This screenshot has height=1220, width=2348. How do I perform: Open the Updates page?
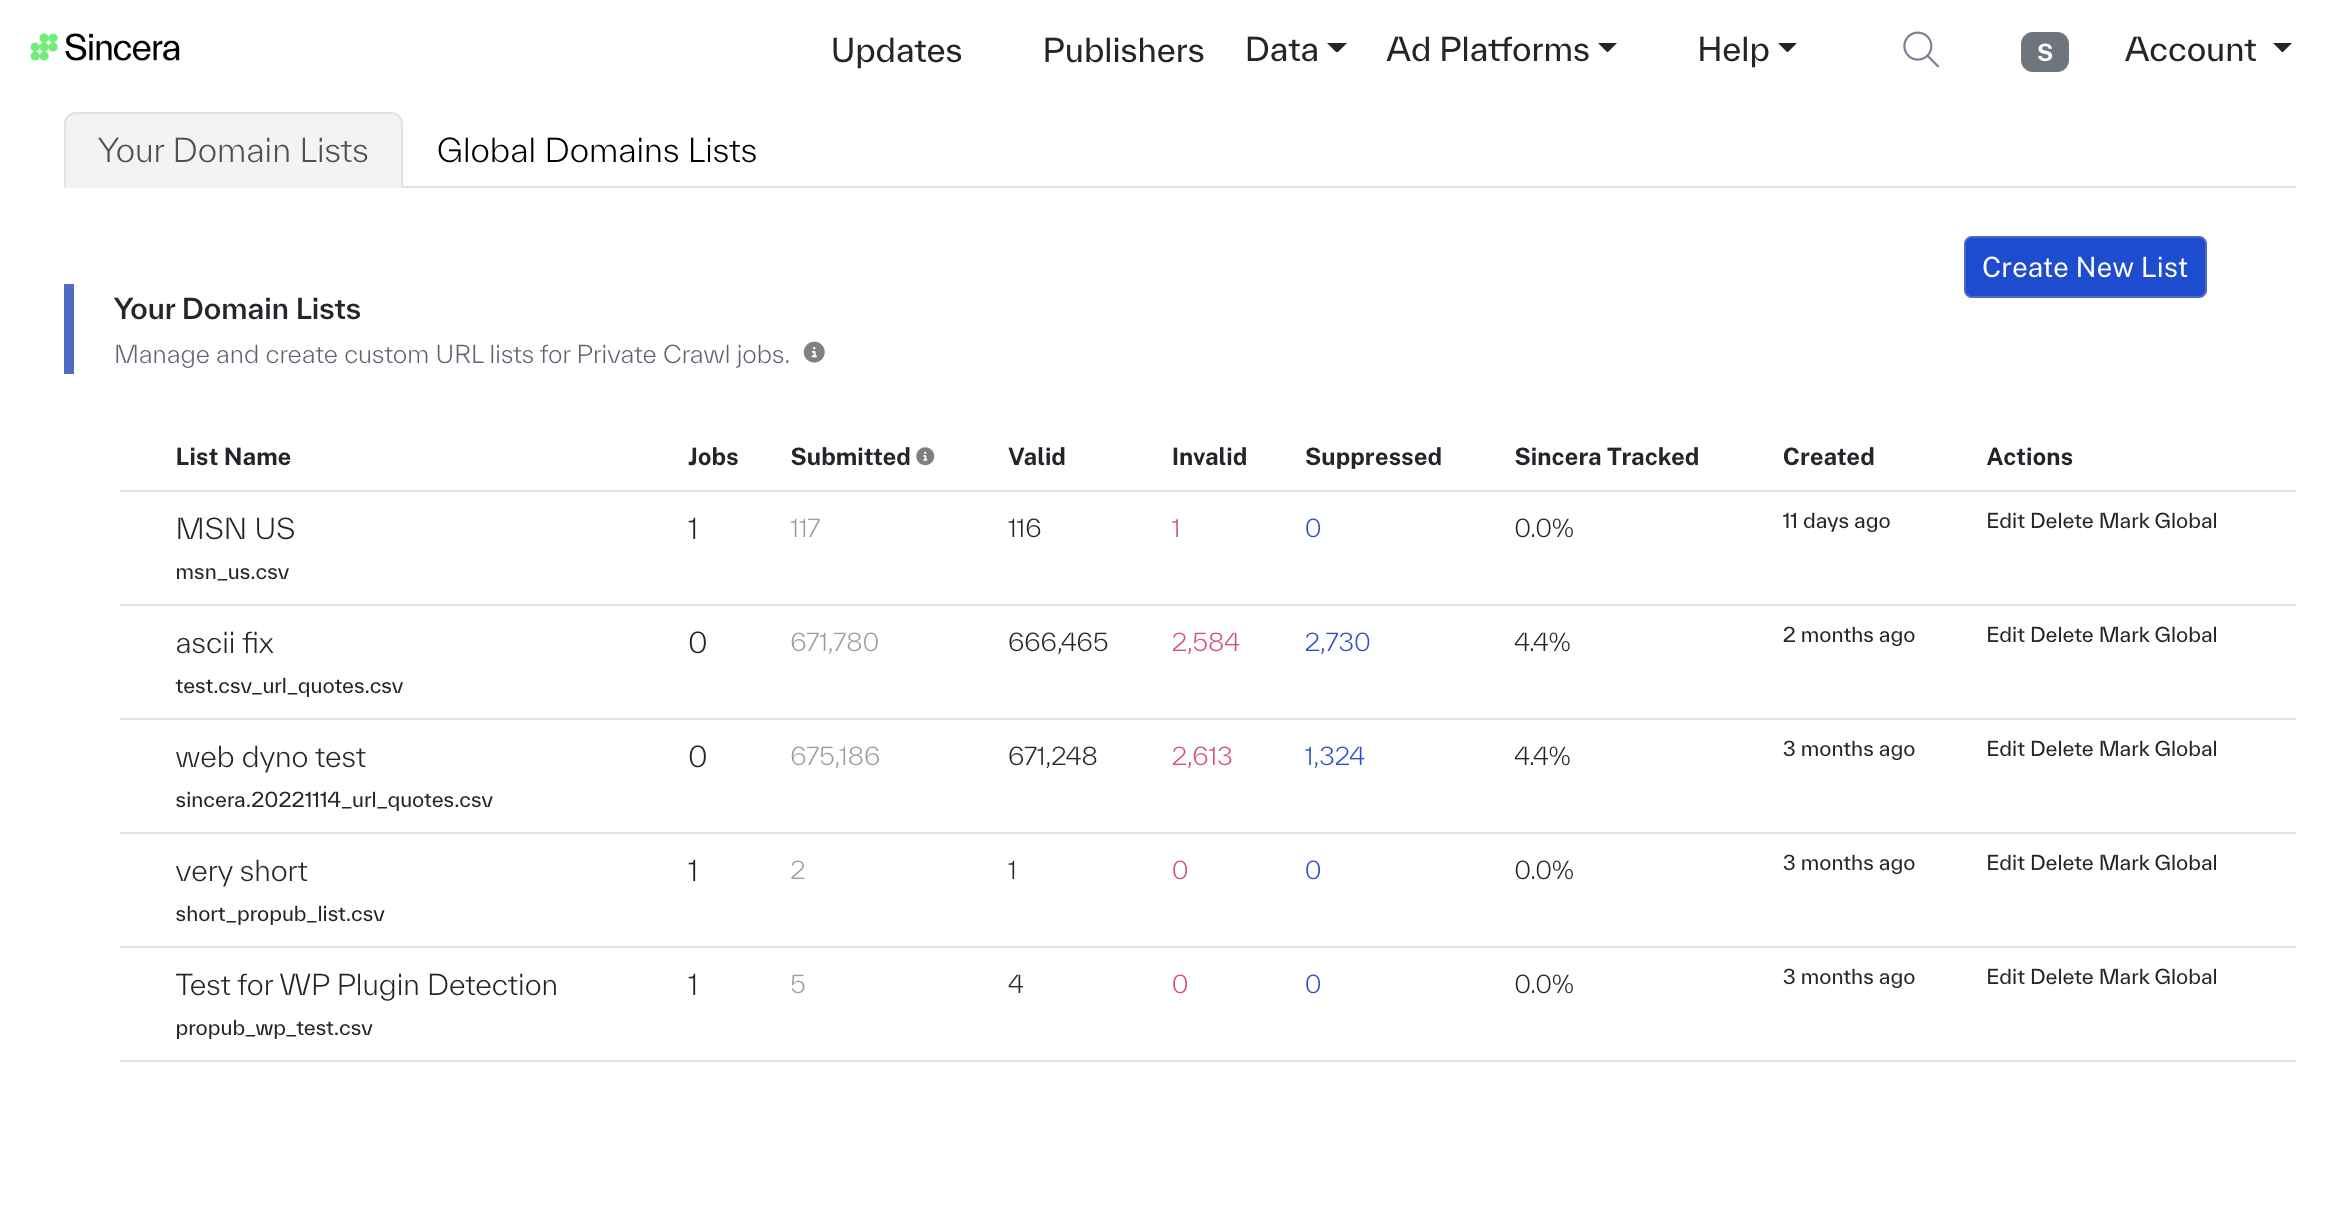[x=896, y=50]
